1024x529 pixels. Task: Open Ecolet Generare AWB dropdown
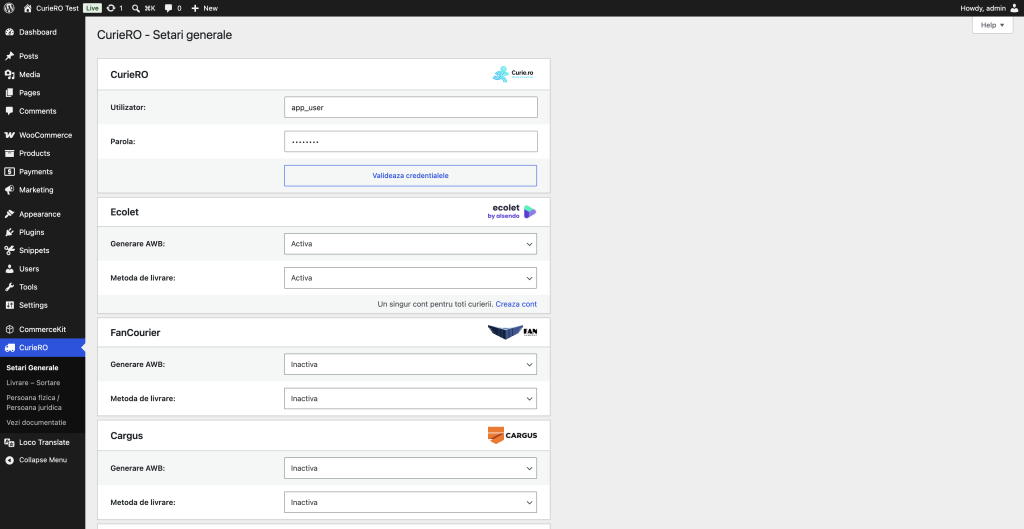(410, 244)
